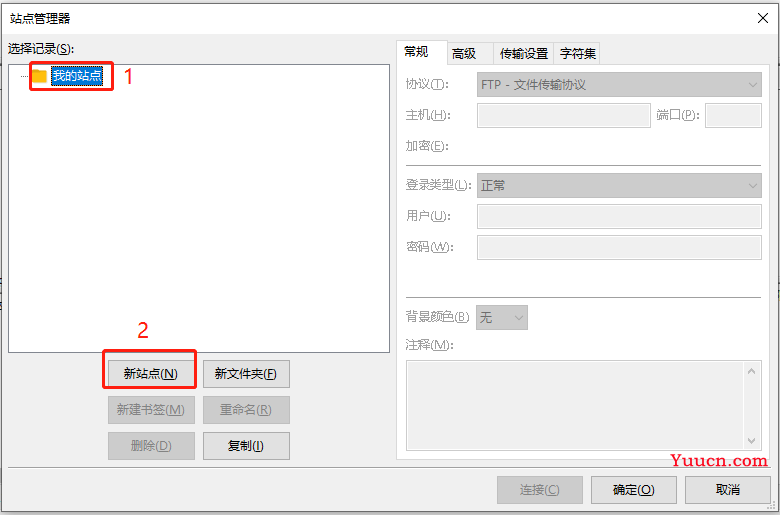Screen dimensions: 780x515
Task: Click the 主机(H) input field
Action: [x=564, y=115]
